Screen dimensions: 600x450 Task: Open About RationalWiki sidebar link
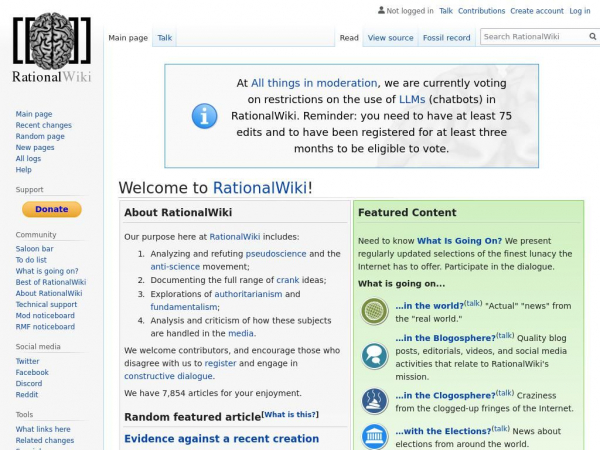click(x=49, y=293)
